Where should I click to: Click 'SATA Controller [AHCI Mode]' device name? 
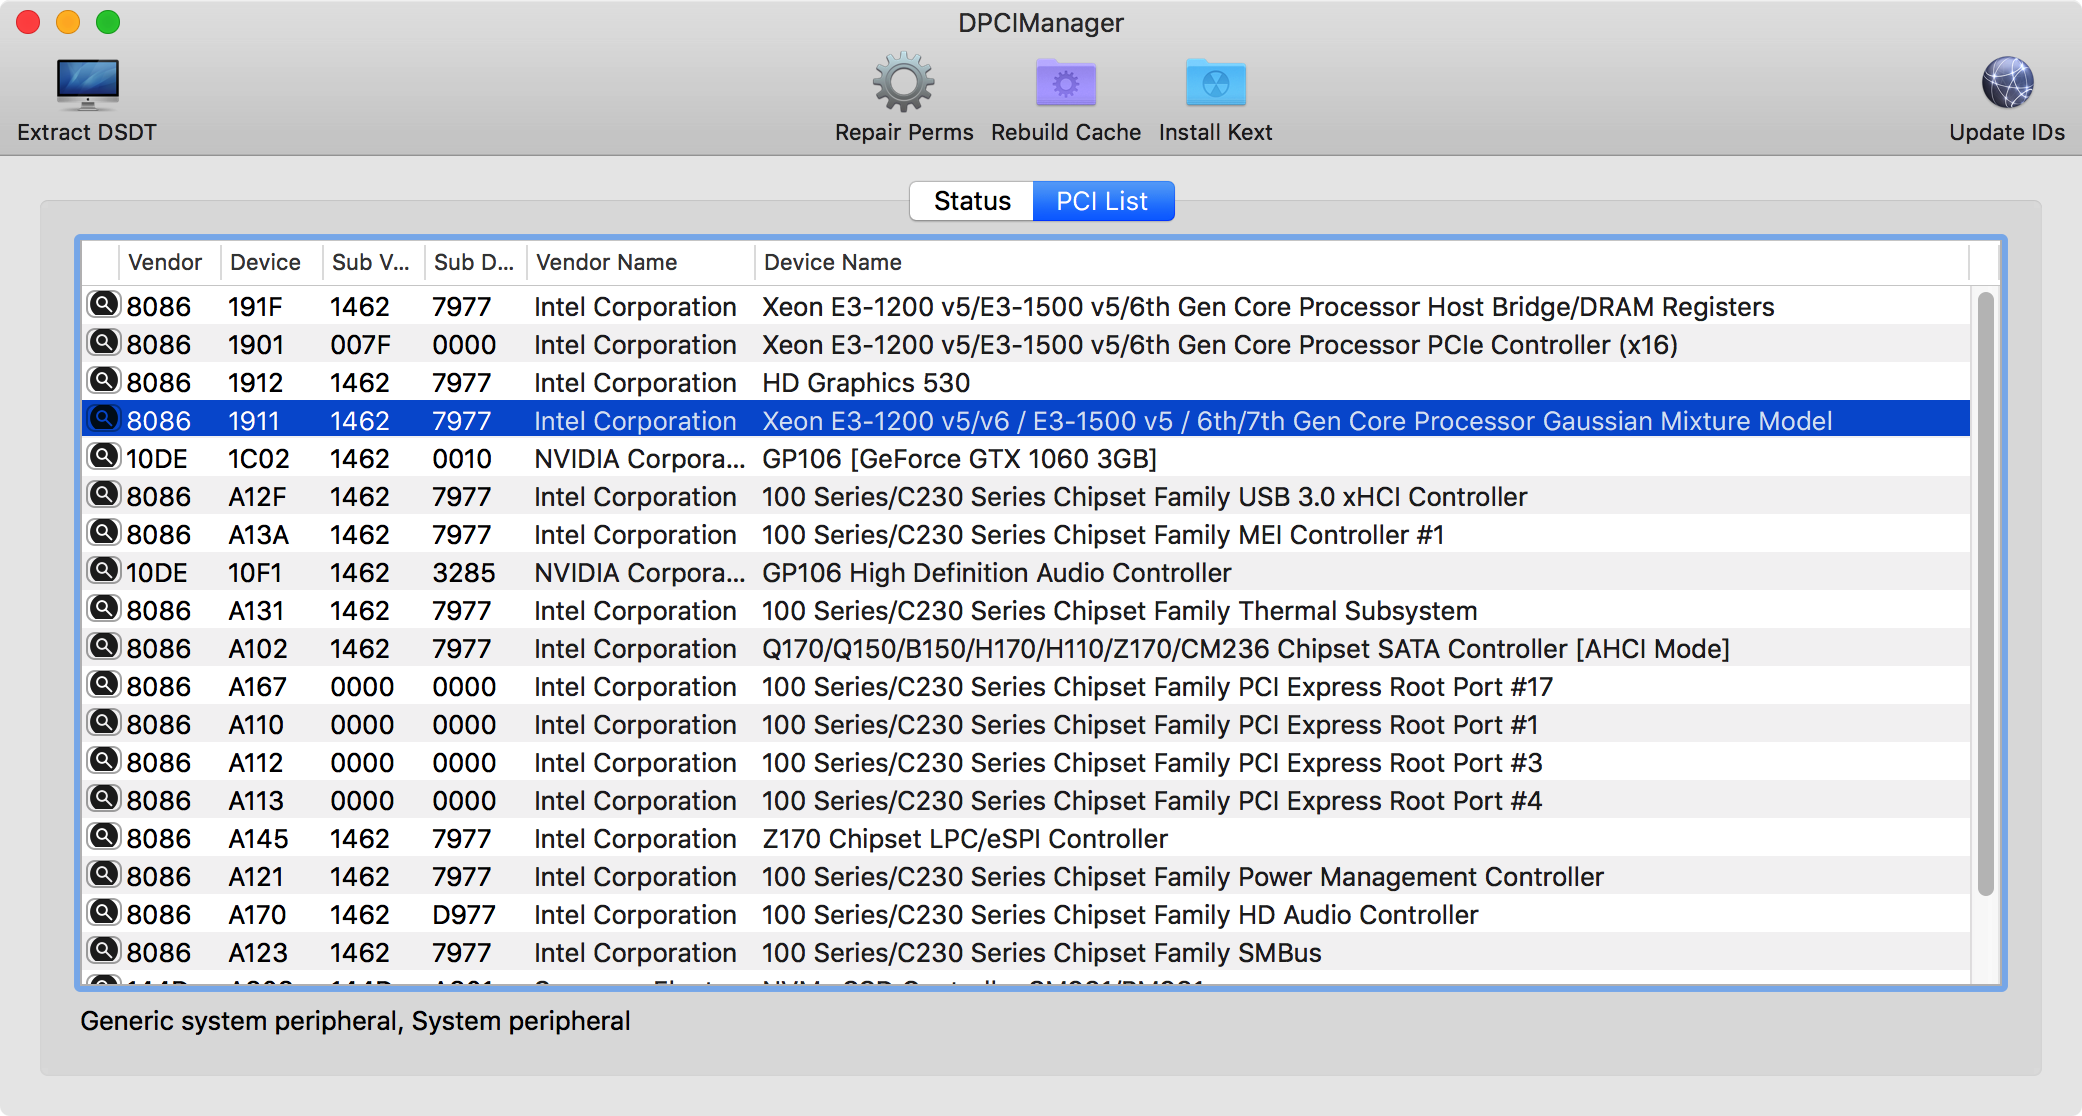click(1553, 649)
